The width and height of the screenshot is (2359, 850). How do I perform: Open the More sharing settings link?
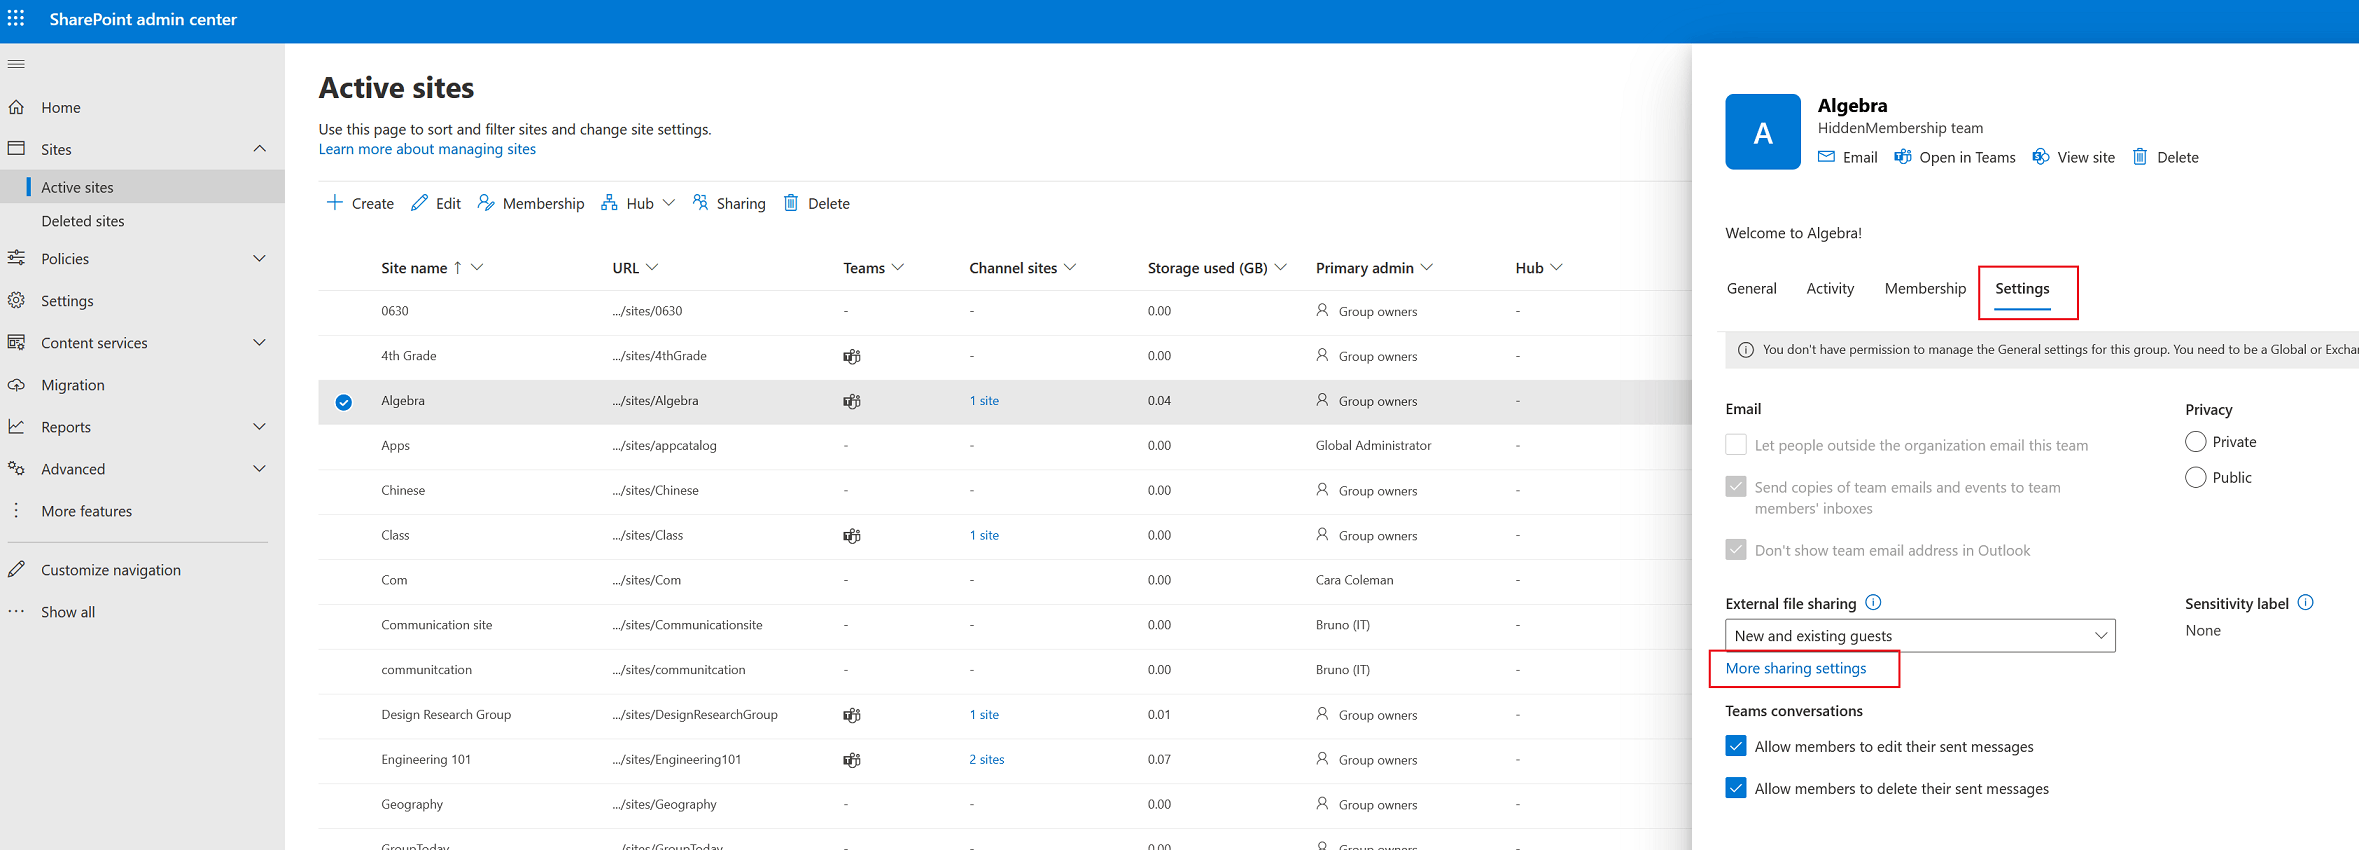(1796, 668)
